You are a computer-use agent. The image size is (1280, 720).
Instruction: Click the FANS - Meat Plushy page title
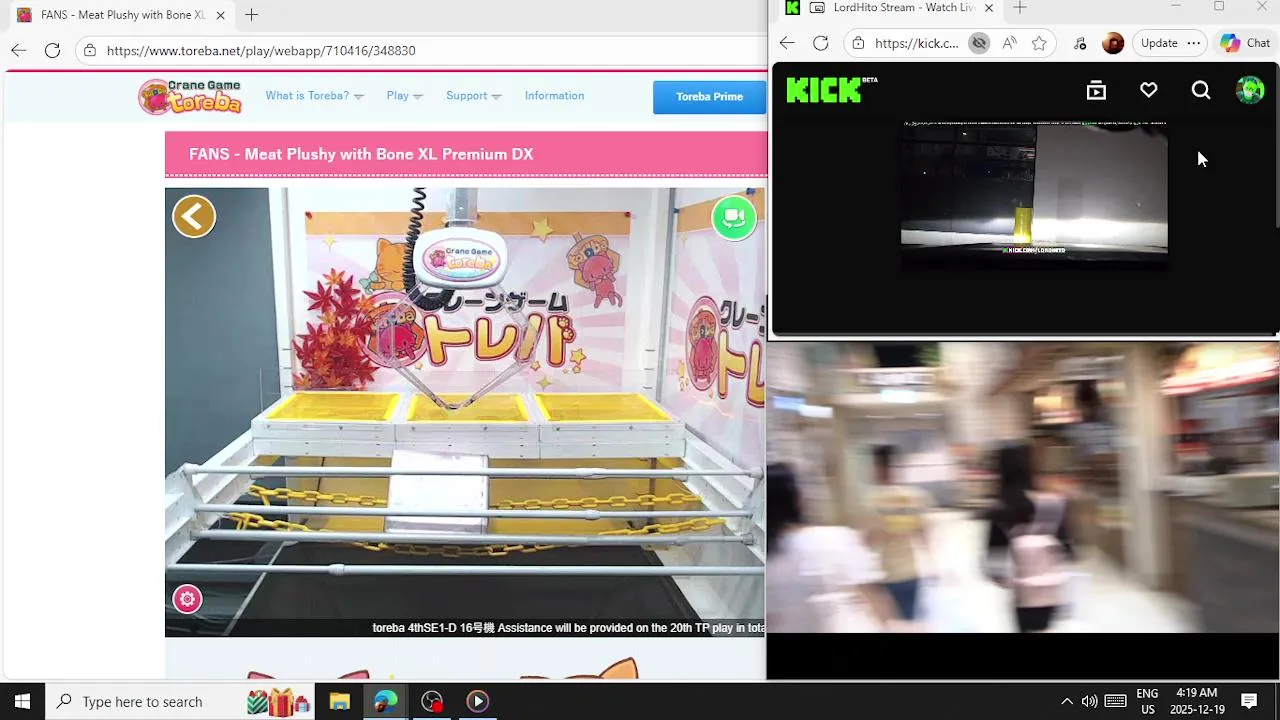361,154
